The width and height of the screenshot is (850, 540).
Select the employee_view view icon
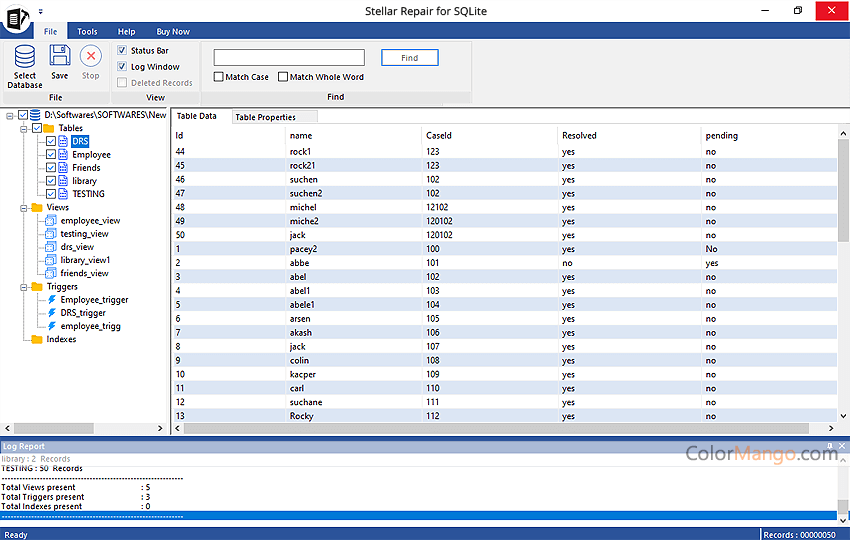[x=51, y=220]
